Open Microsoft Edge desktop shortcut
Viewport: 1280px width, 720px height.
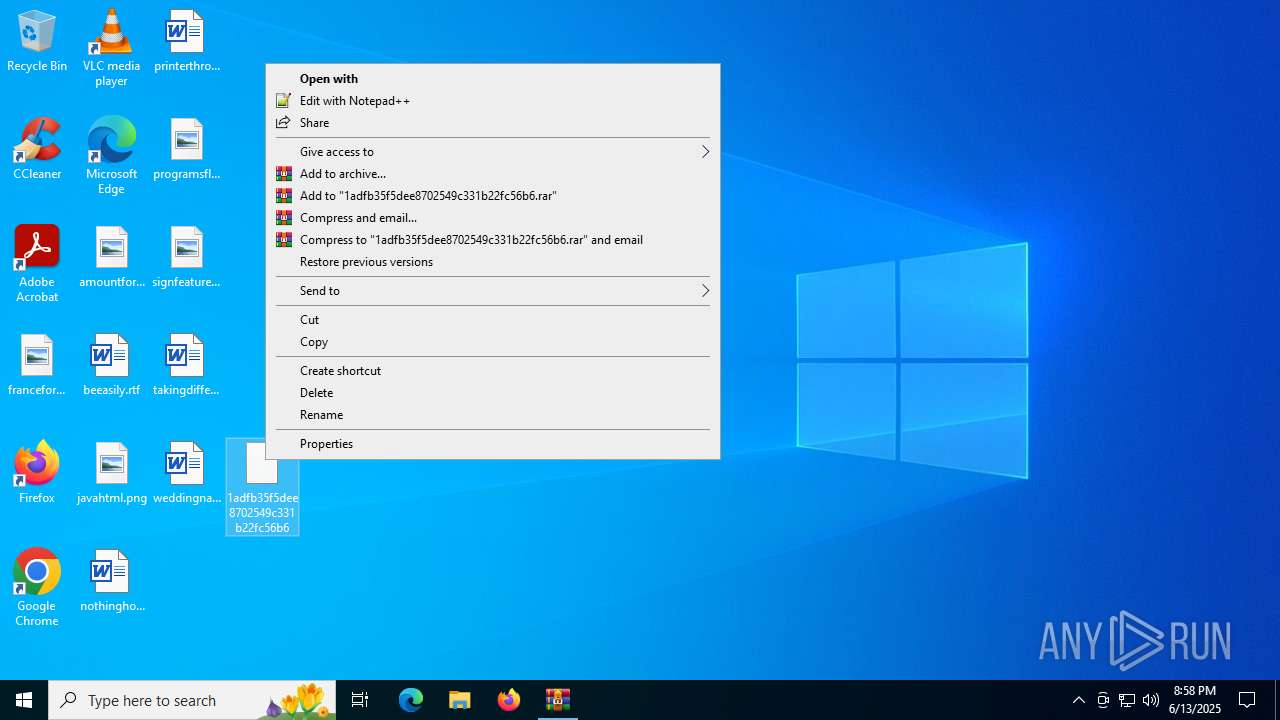[x=111, y=156]
